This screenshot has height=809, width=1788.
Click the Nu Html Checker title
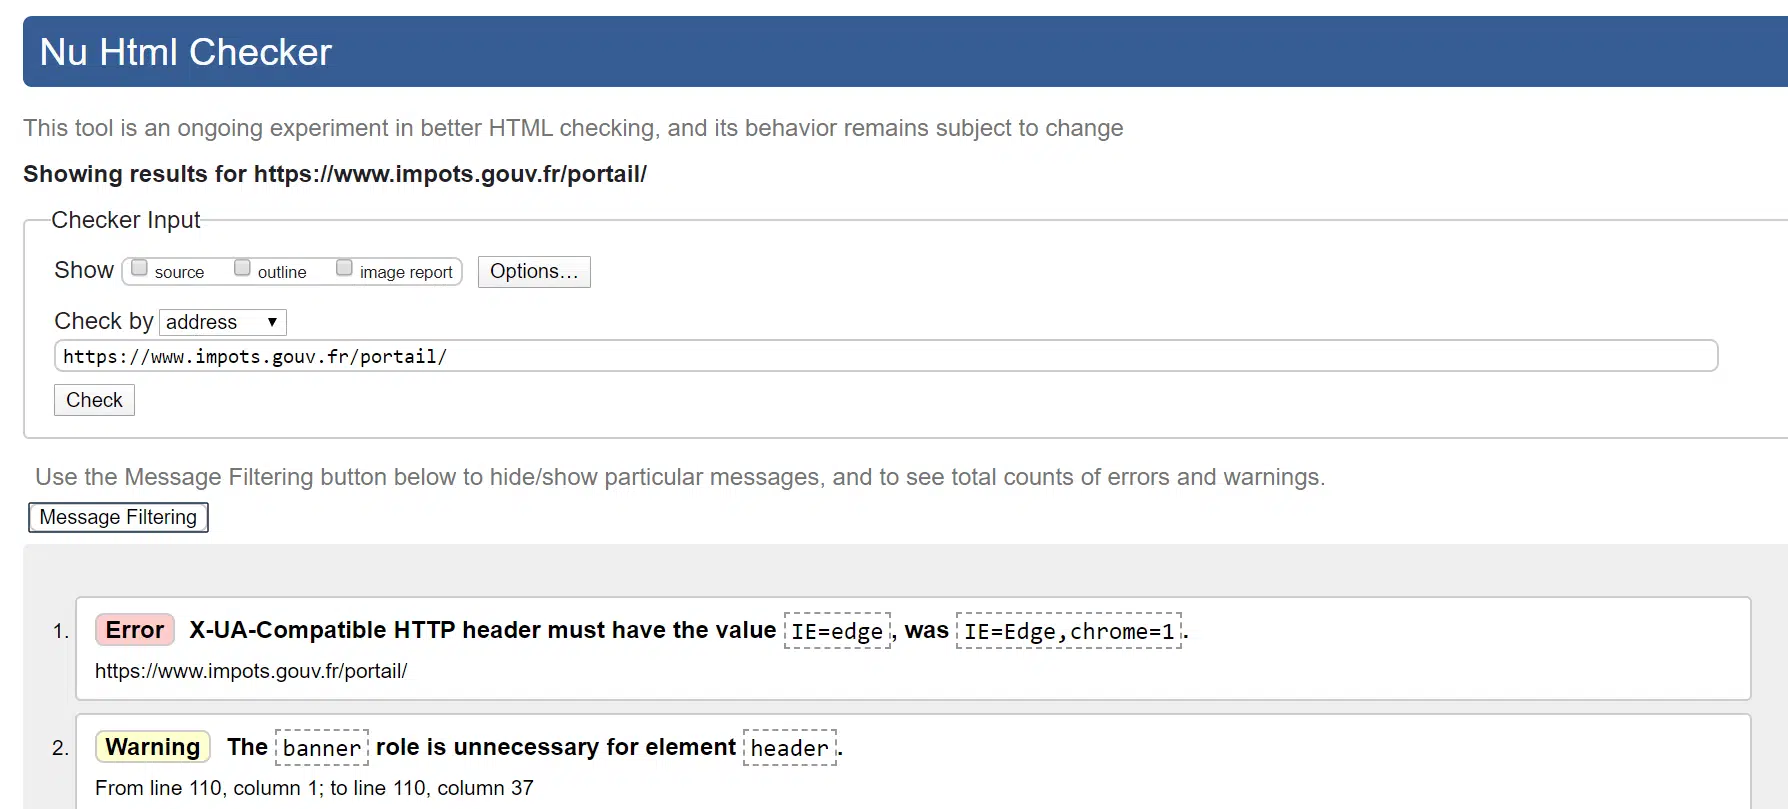coord(186,52)
